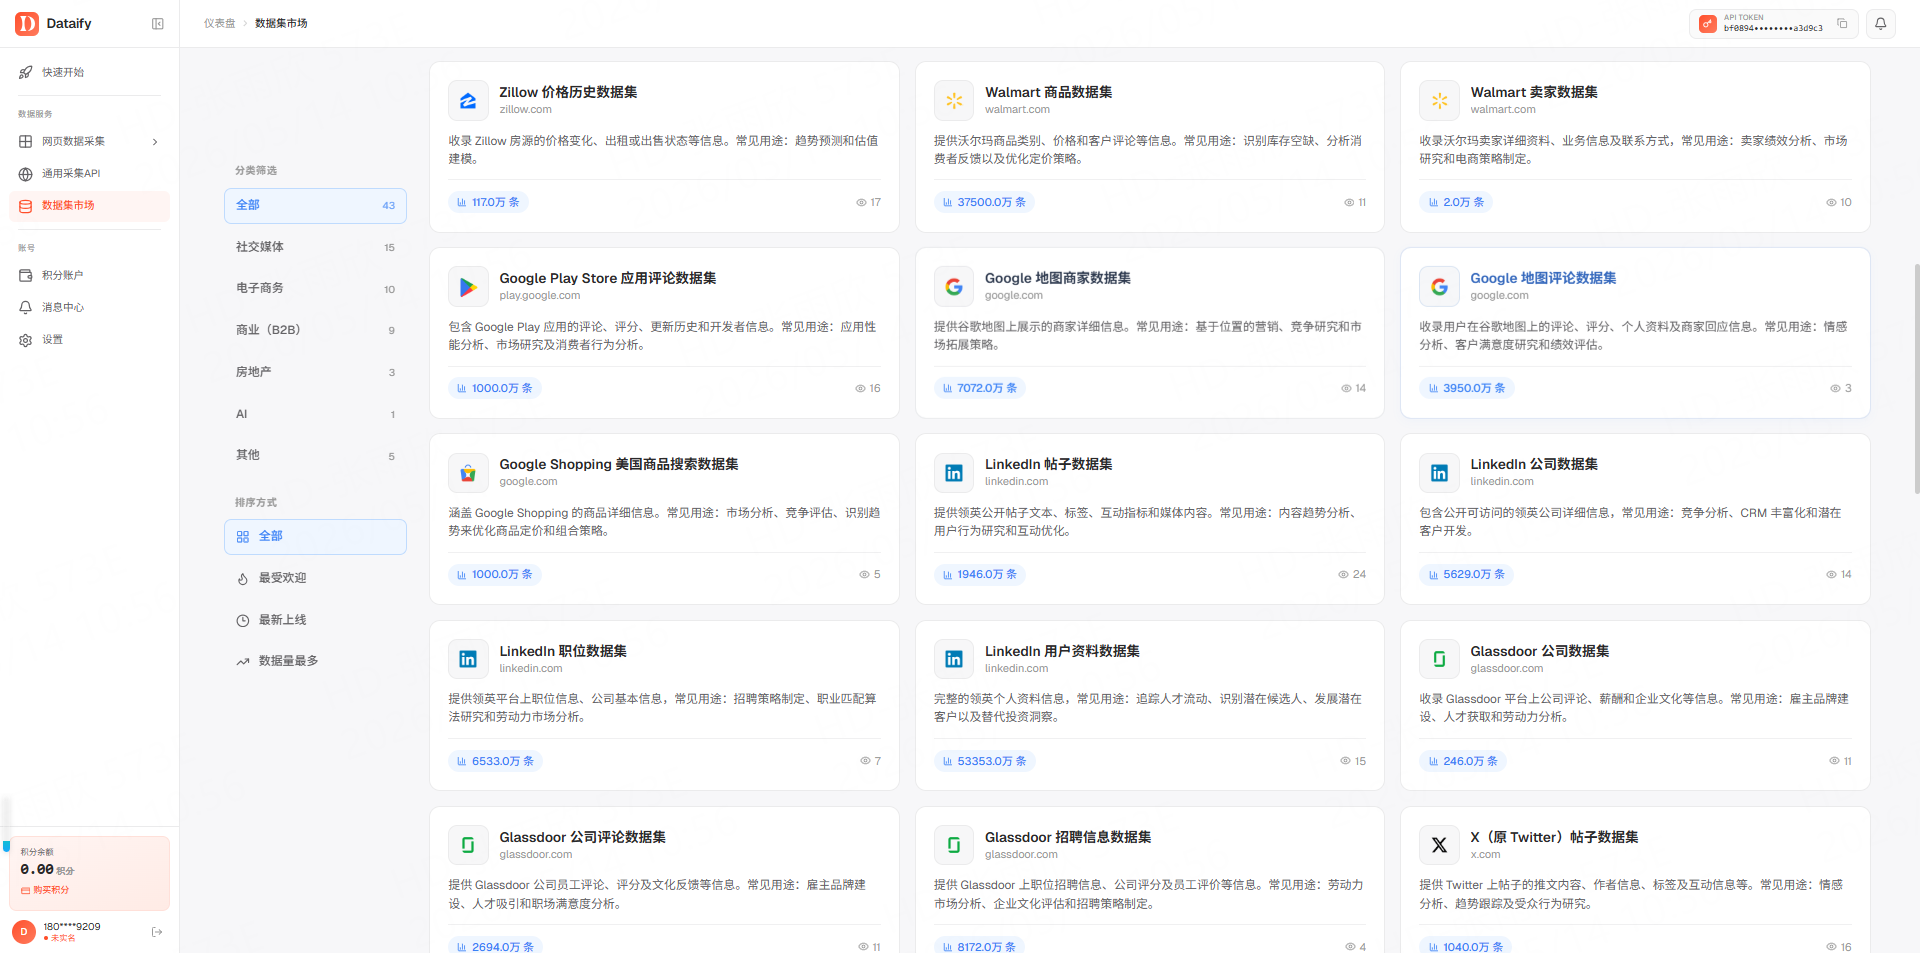Filter by AI category
1920x953 pixels.
click(315, 414)
